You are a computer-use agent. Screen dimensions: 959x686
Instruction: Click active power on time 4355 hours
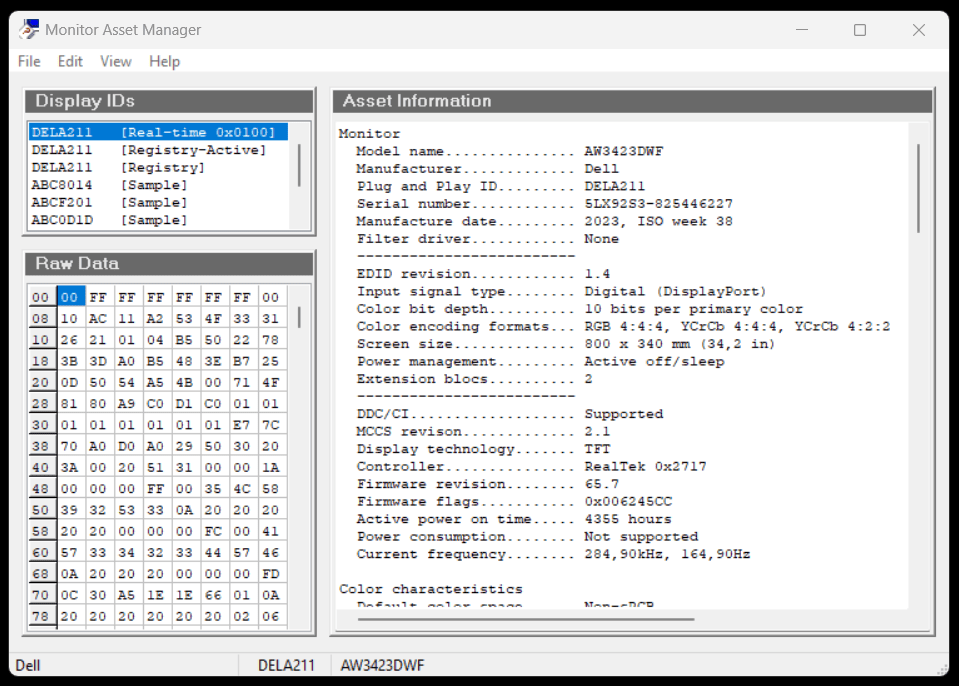tap(628, 519)
